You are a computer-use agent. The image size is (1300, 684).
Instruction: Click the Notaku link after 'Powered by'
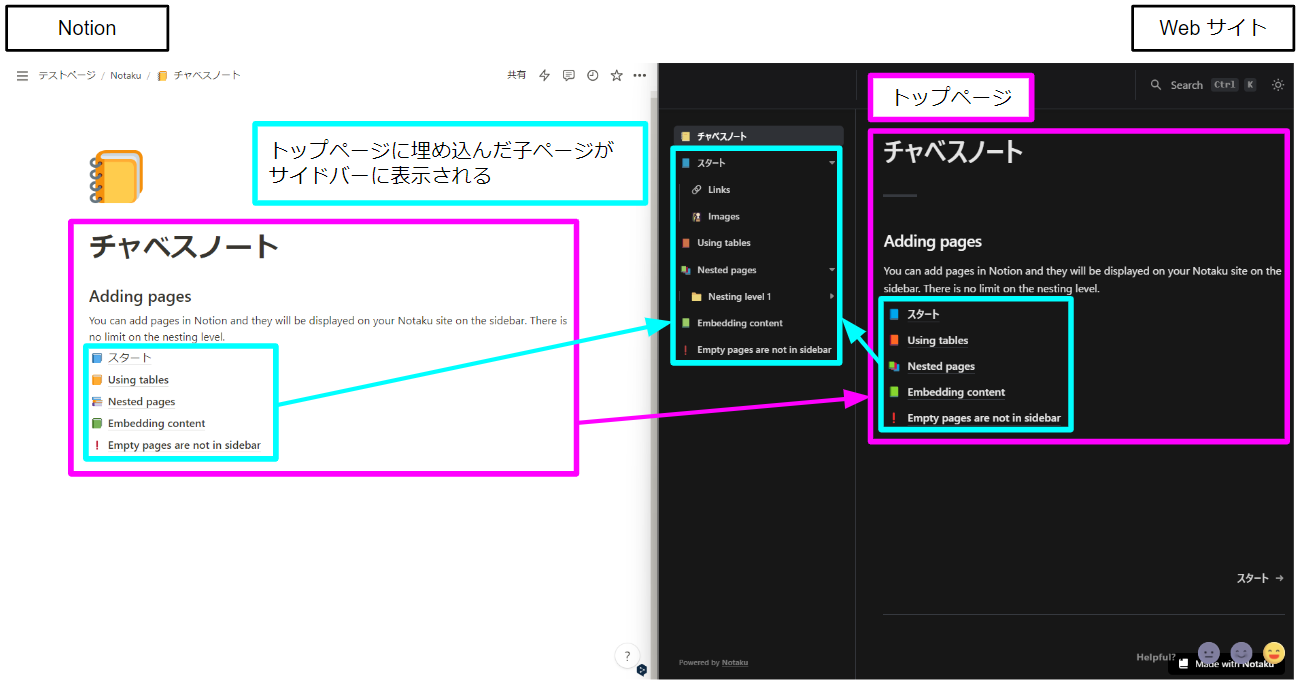coord(735,662)
